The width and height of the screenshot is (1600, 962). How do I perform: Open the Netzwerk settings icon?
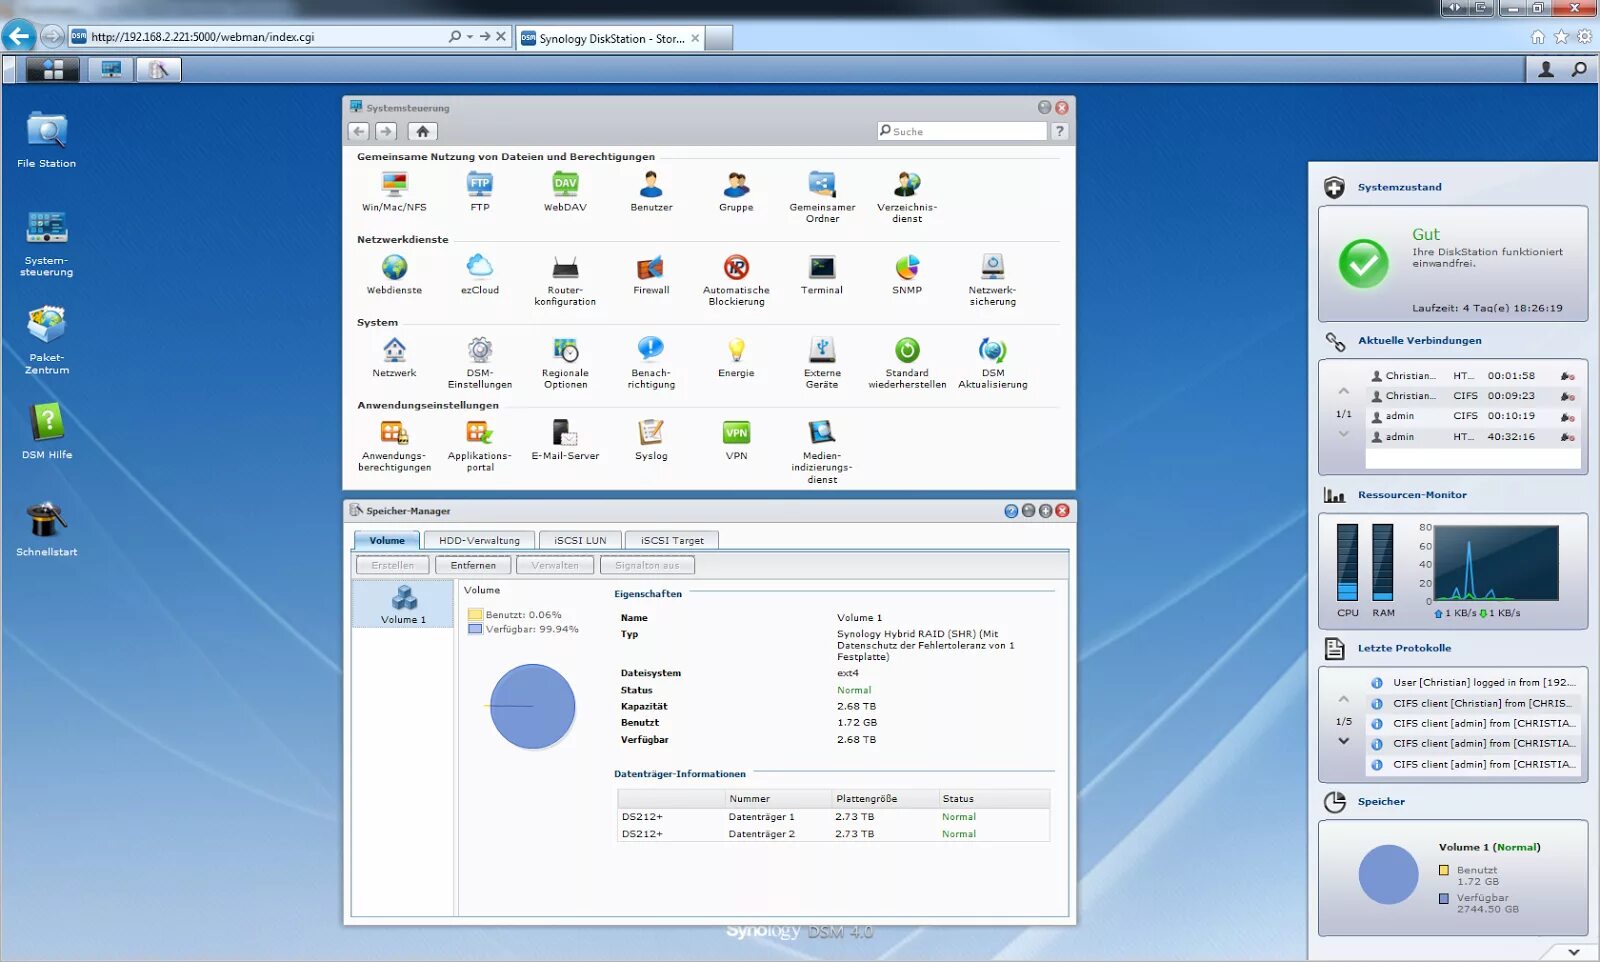[x=394, y=358]
